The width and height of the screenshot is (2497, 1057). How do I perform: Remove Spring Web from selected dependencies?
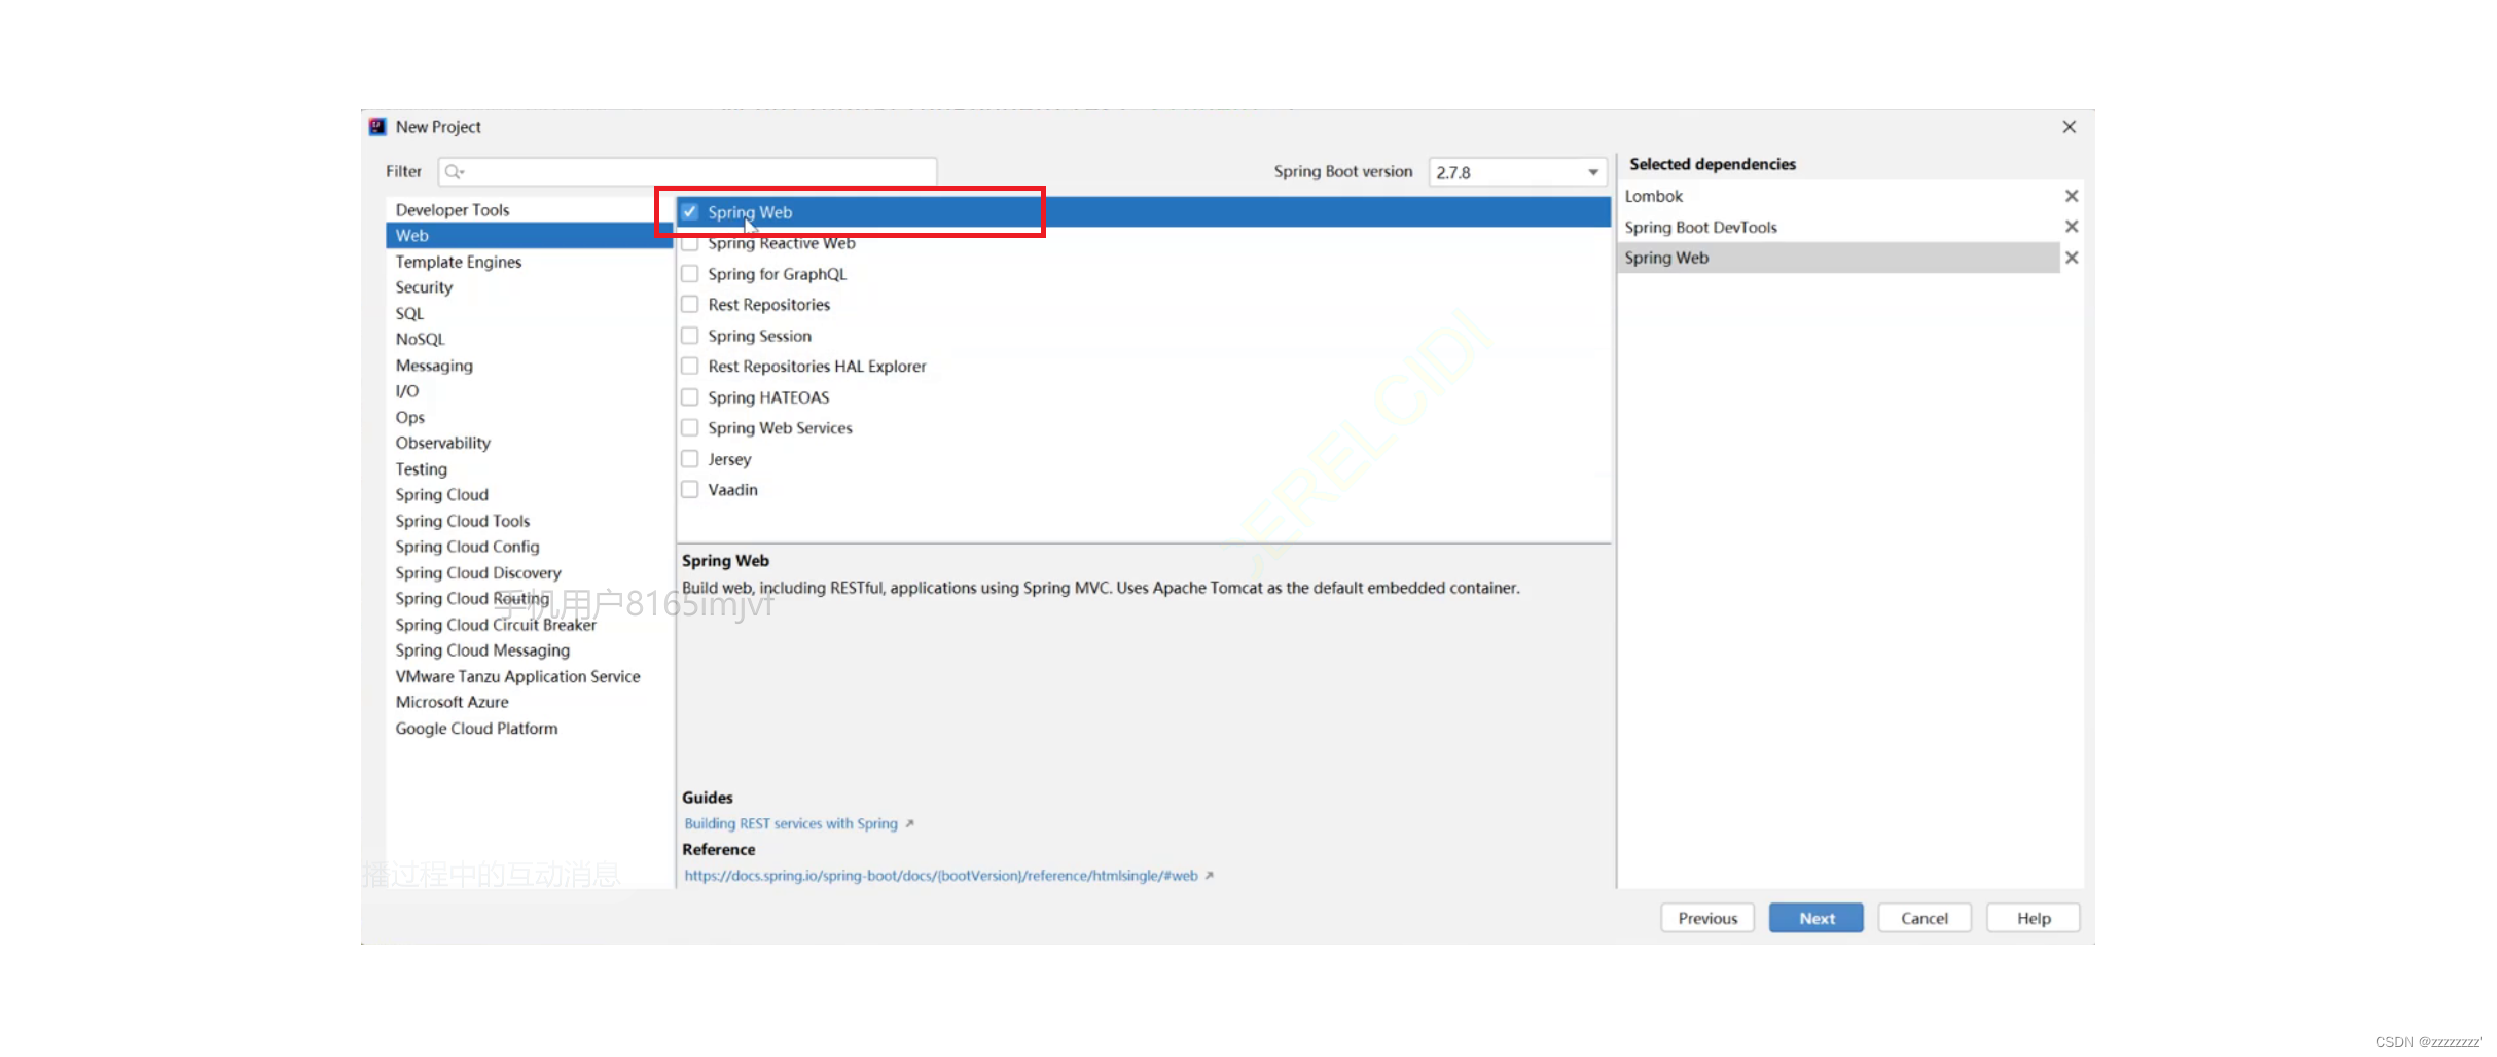tap(2071, 258)
